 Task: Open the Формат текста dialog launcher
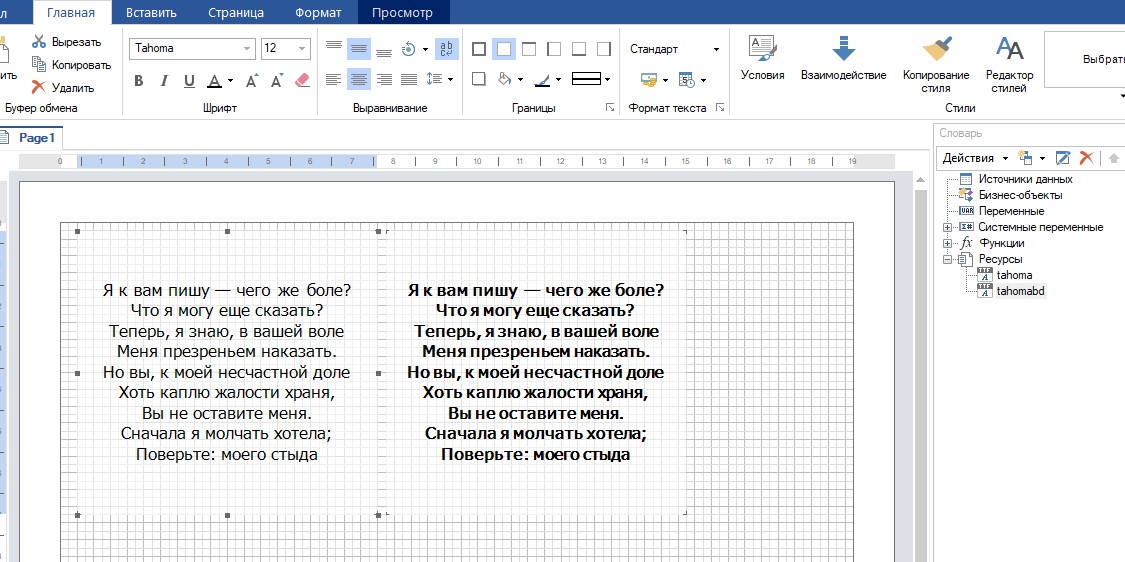pyautogui.click(x=720, y=108)
